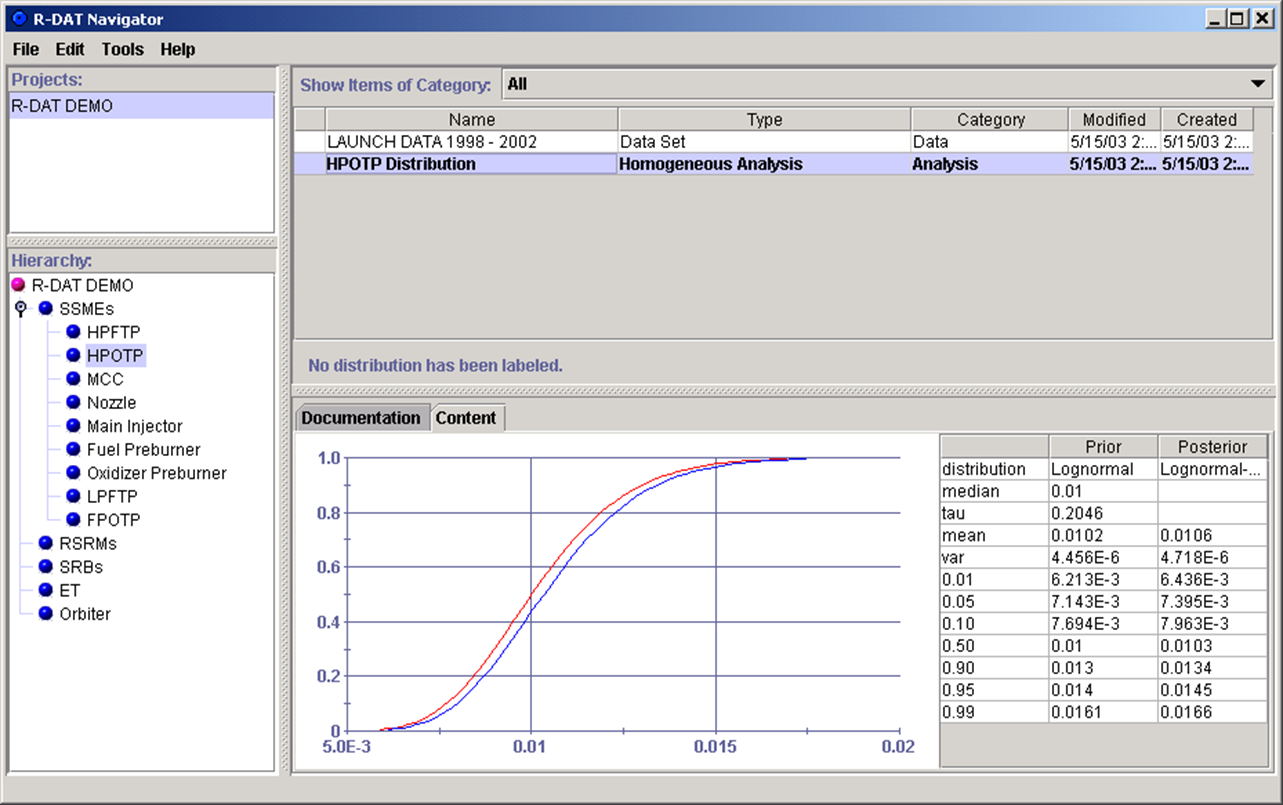The height and width of the screenshot is (805, 1283).
Task: Switch to the Documentation tab
Action: click(x=361, y=417)
